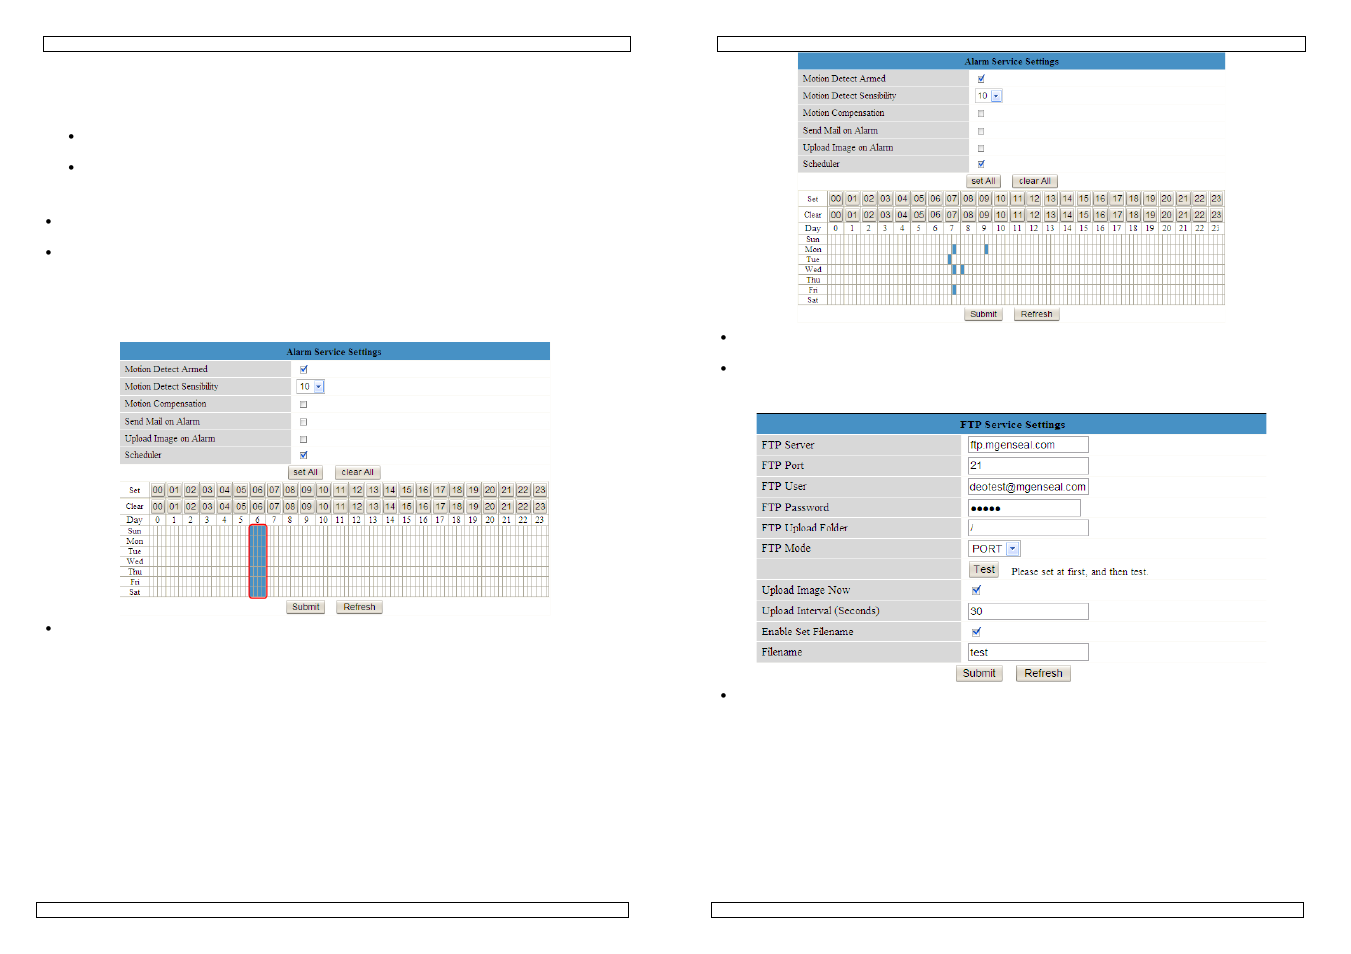Toggle Upload Image Now checkbox

coord(976,590)
